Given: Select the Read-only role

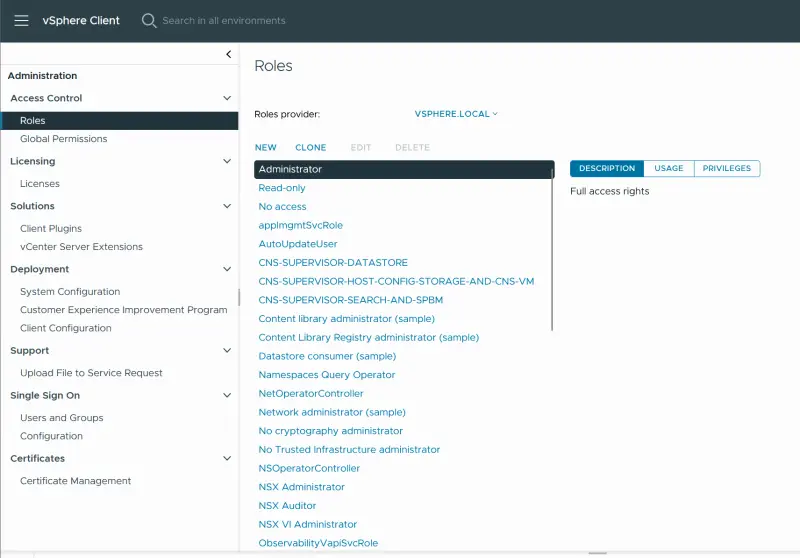Looking at the screenshot, I should (x=282, y=188).
